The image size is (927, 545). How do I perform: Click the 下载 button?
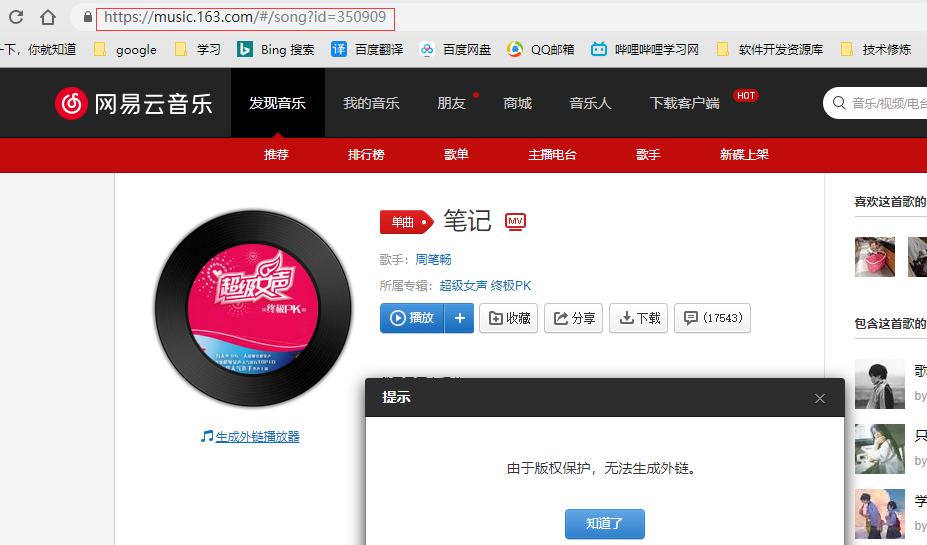638,318
